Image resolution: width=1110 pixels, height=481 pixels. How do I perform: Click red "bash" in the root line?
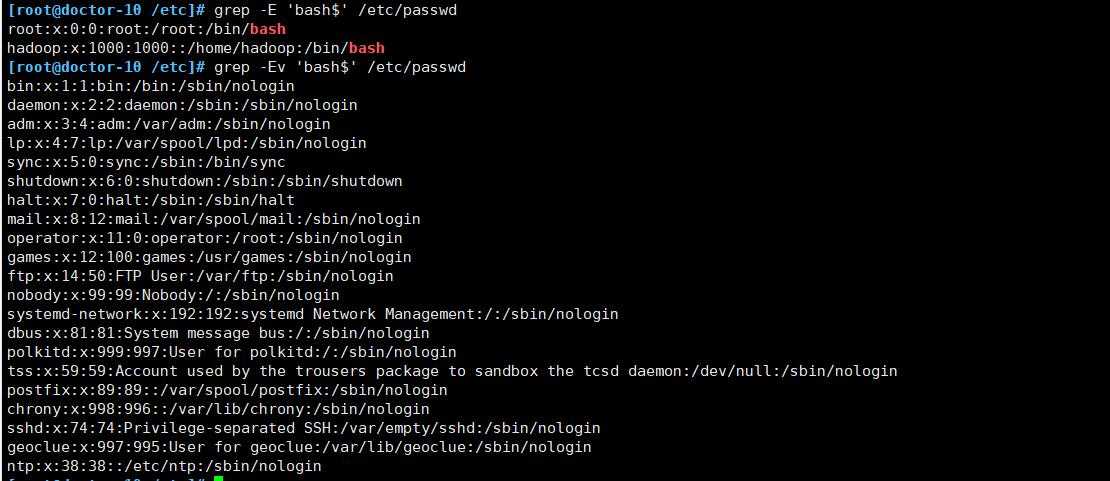267,29
